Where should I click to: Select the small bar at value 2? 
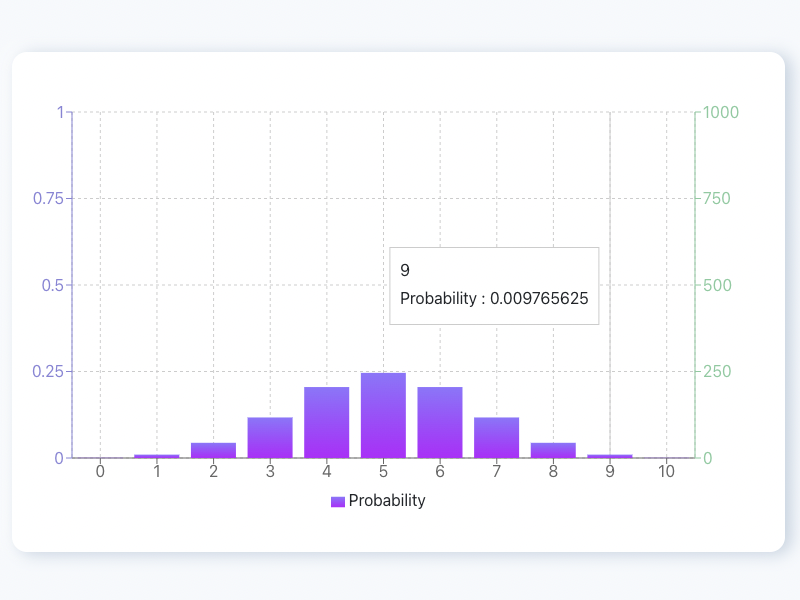point(213,450)
